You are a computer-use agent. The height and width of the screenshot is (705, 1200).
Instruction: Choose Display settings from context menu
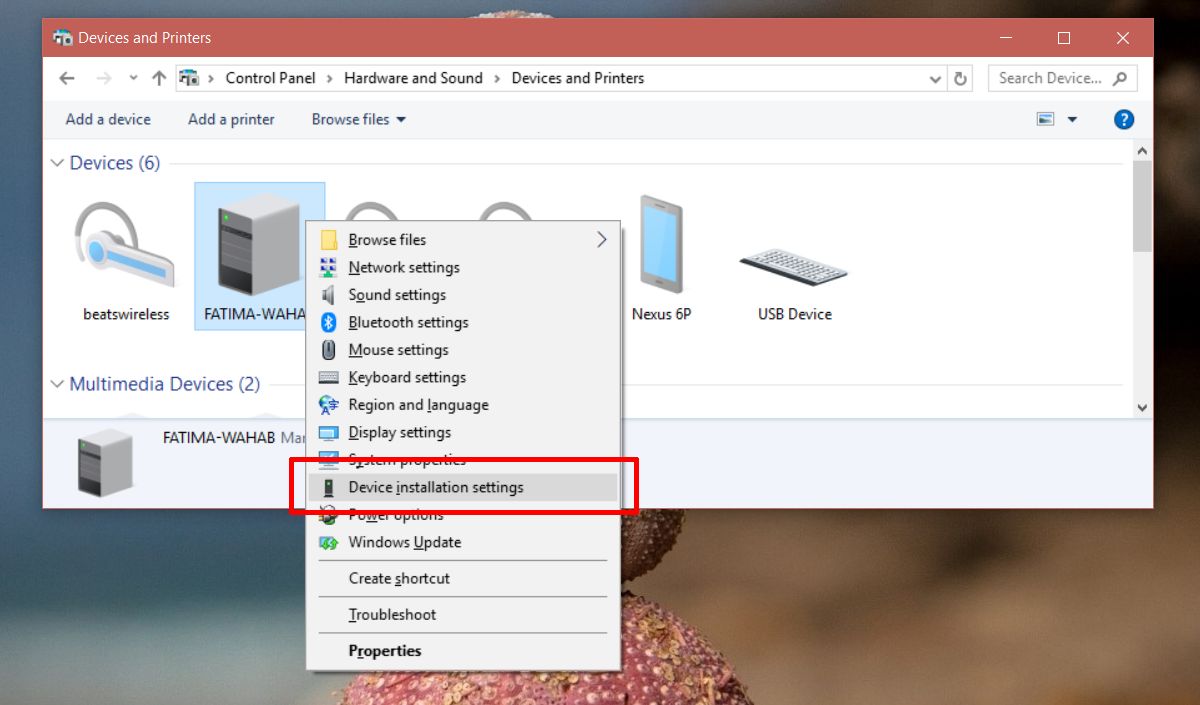coord(462,432)
